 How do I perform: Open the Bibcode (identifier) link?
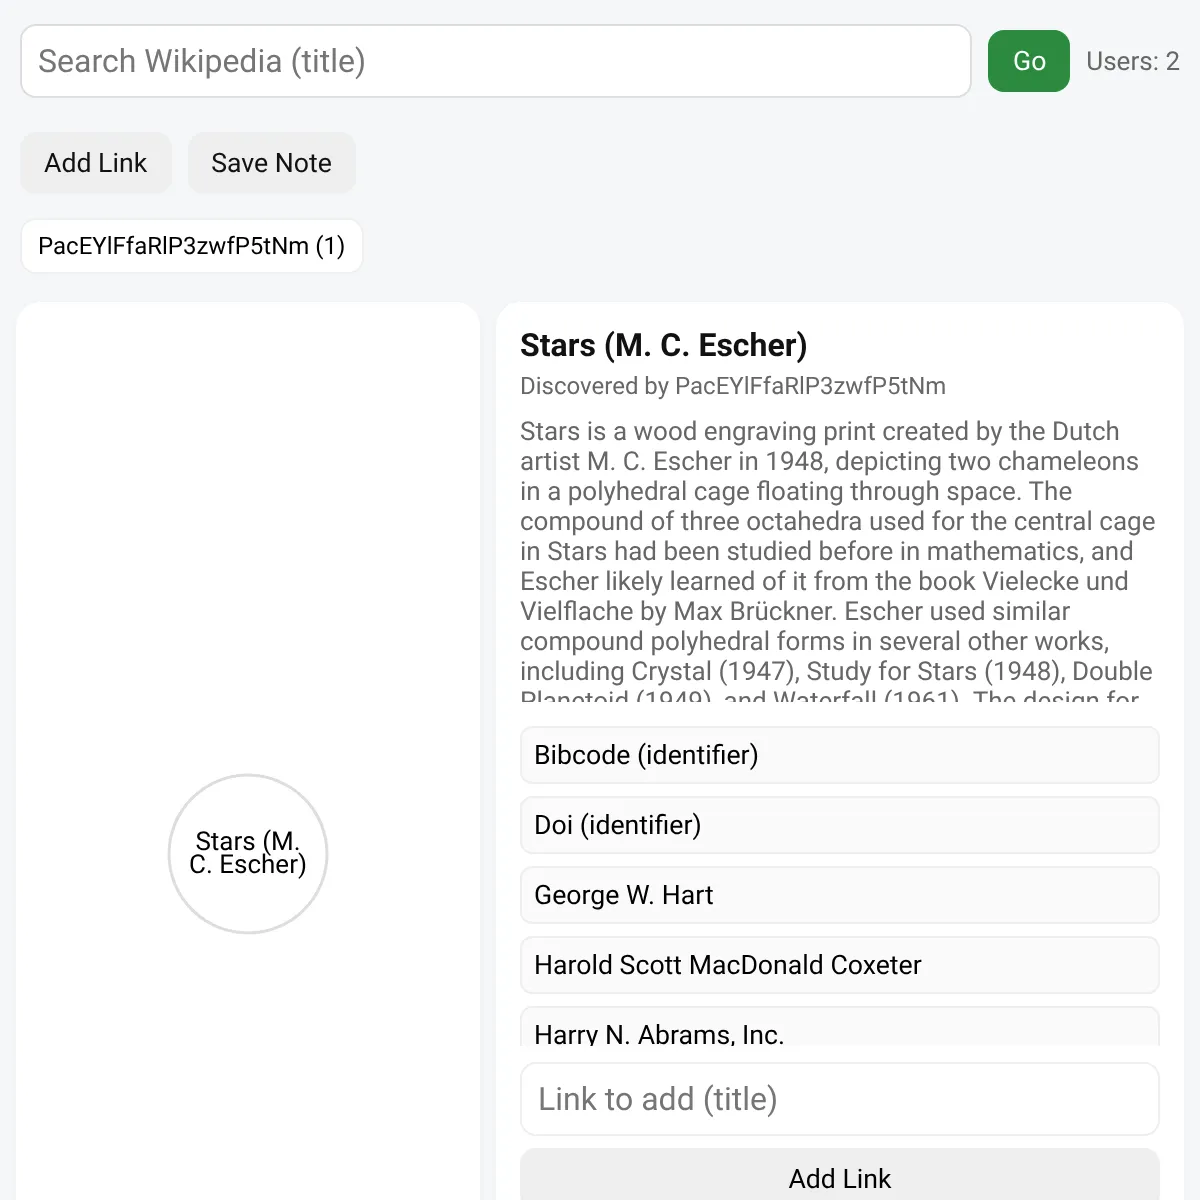(x=840, y=755)
